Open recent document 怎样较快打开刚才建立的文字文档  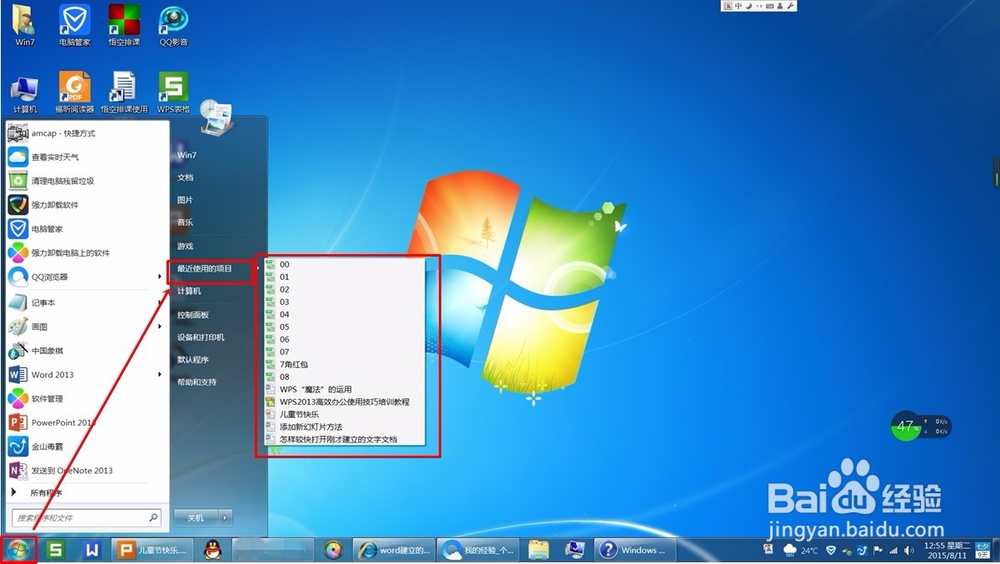345,439
